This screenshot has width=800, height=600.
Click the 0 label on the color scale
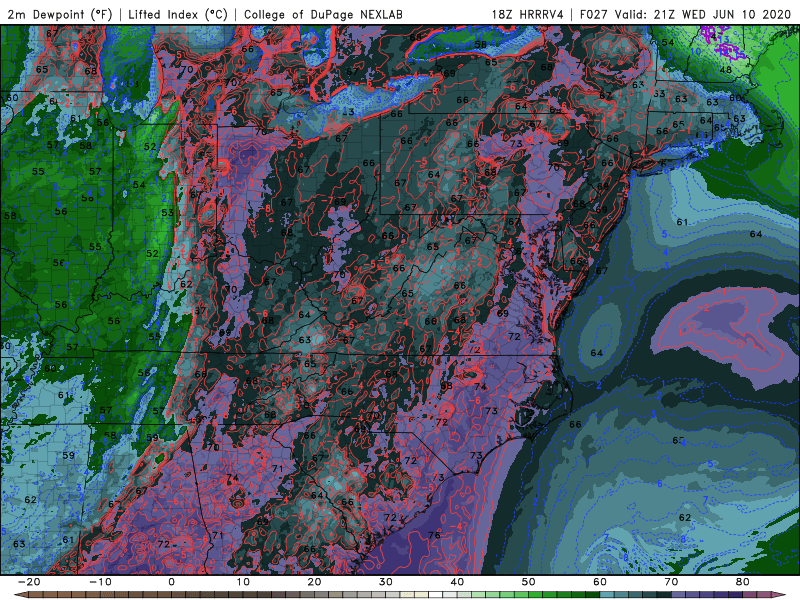[x=171, y=582]
